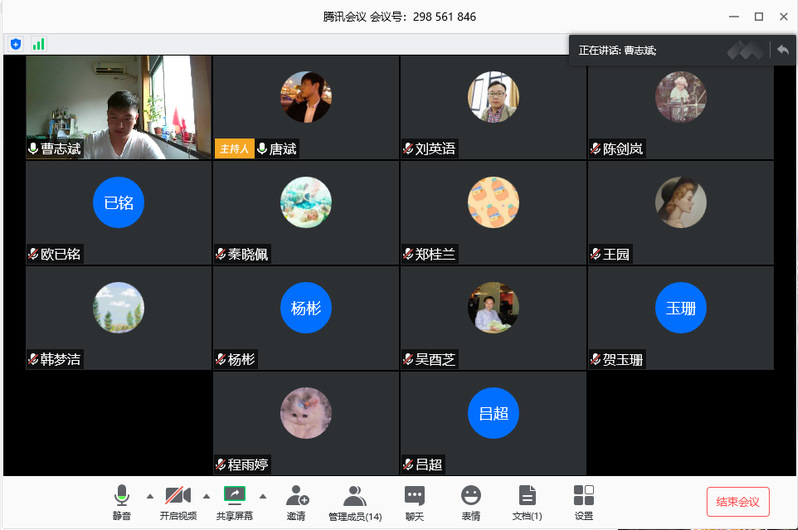Open the 设置 settings
The width and height of the screenshot is (798, 530).
584,496
